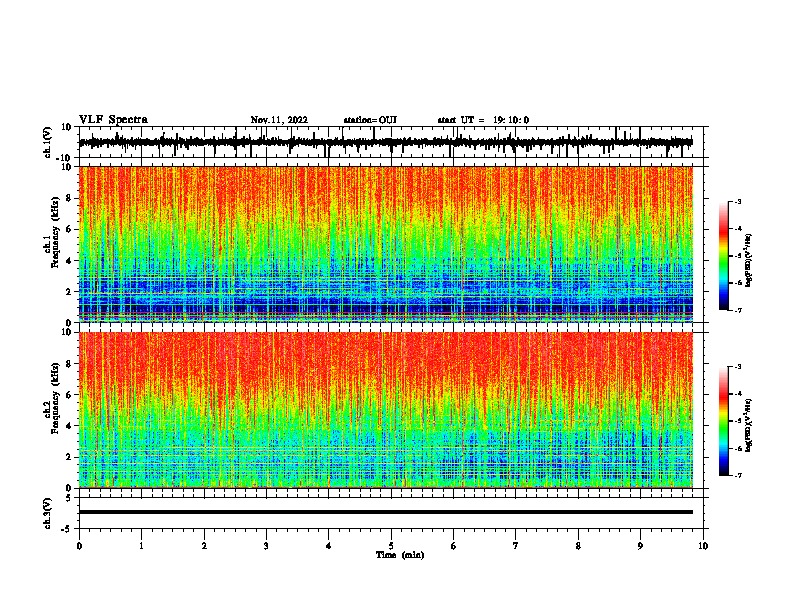
Task: Click the ch.1 spectrogram color scale bar
Action: click(723, 256)
